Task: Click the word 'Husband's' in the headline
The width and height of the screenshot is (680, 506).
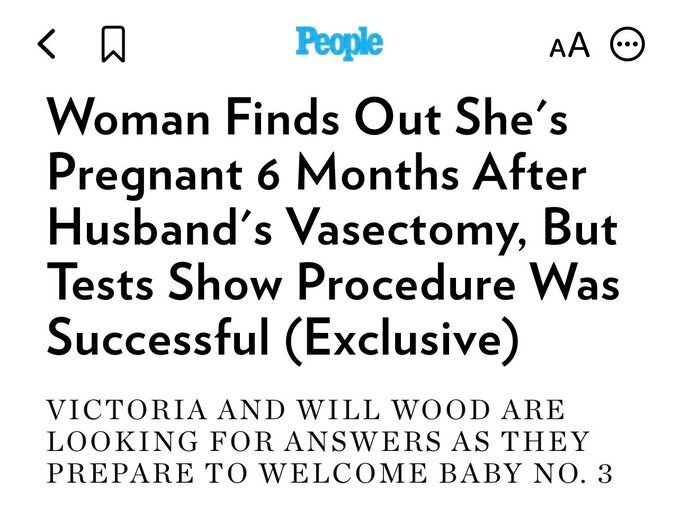Action: coord(161,228)
